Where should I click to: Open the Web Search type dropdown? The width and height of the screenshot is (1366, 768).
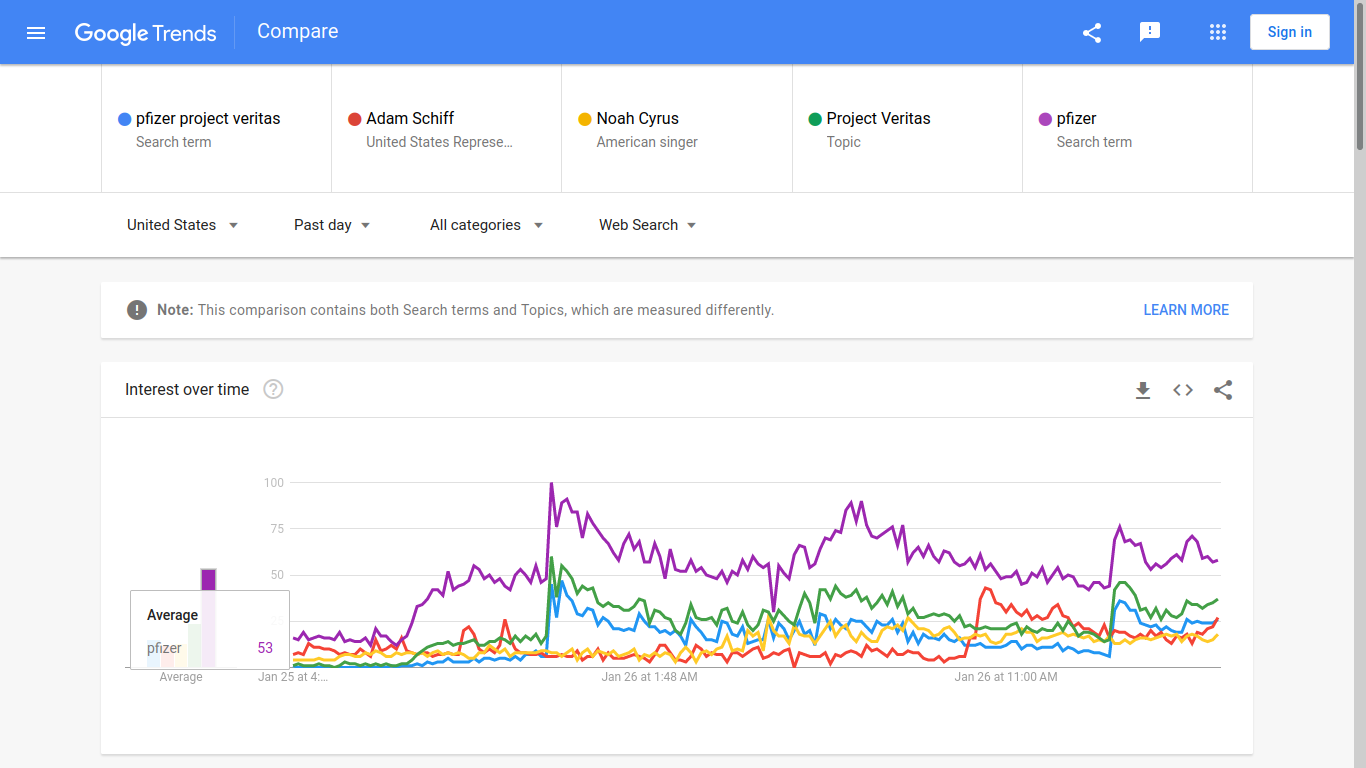click(x=647, y=225)
